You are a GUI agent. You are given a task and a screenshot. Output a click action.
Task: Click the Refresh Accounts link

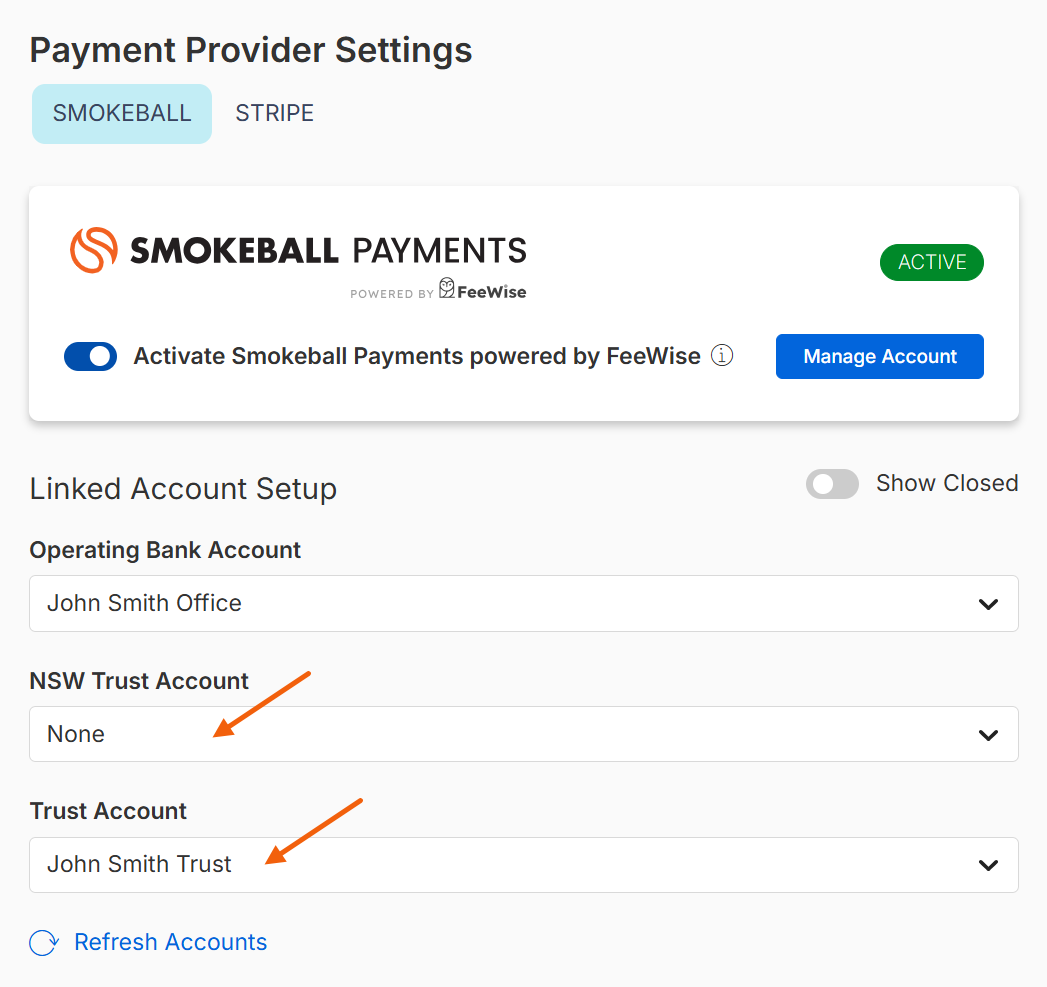click(x=170, y=942)
